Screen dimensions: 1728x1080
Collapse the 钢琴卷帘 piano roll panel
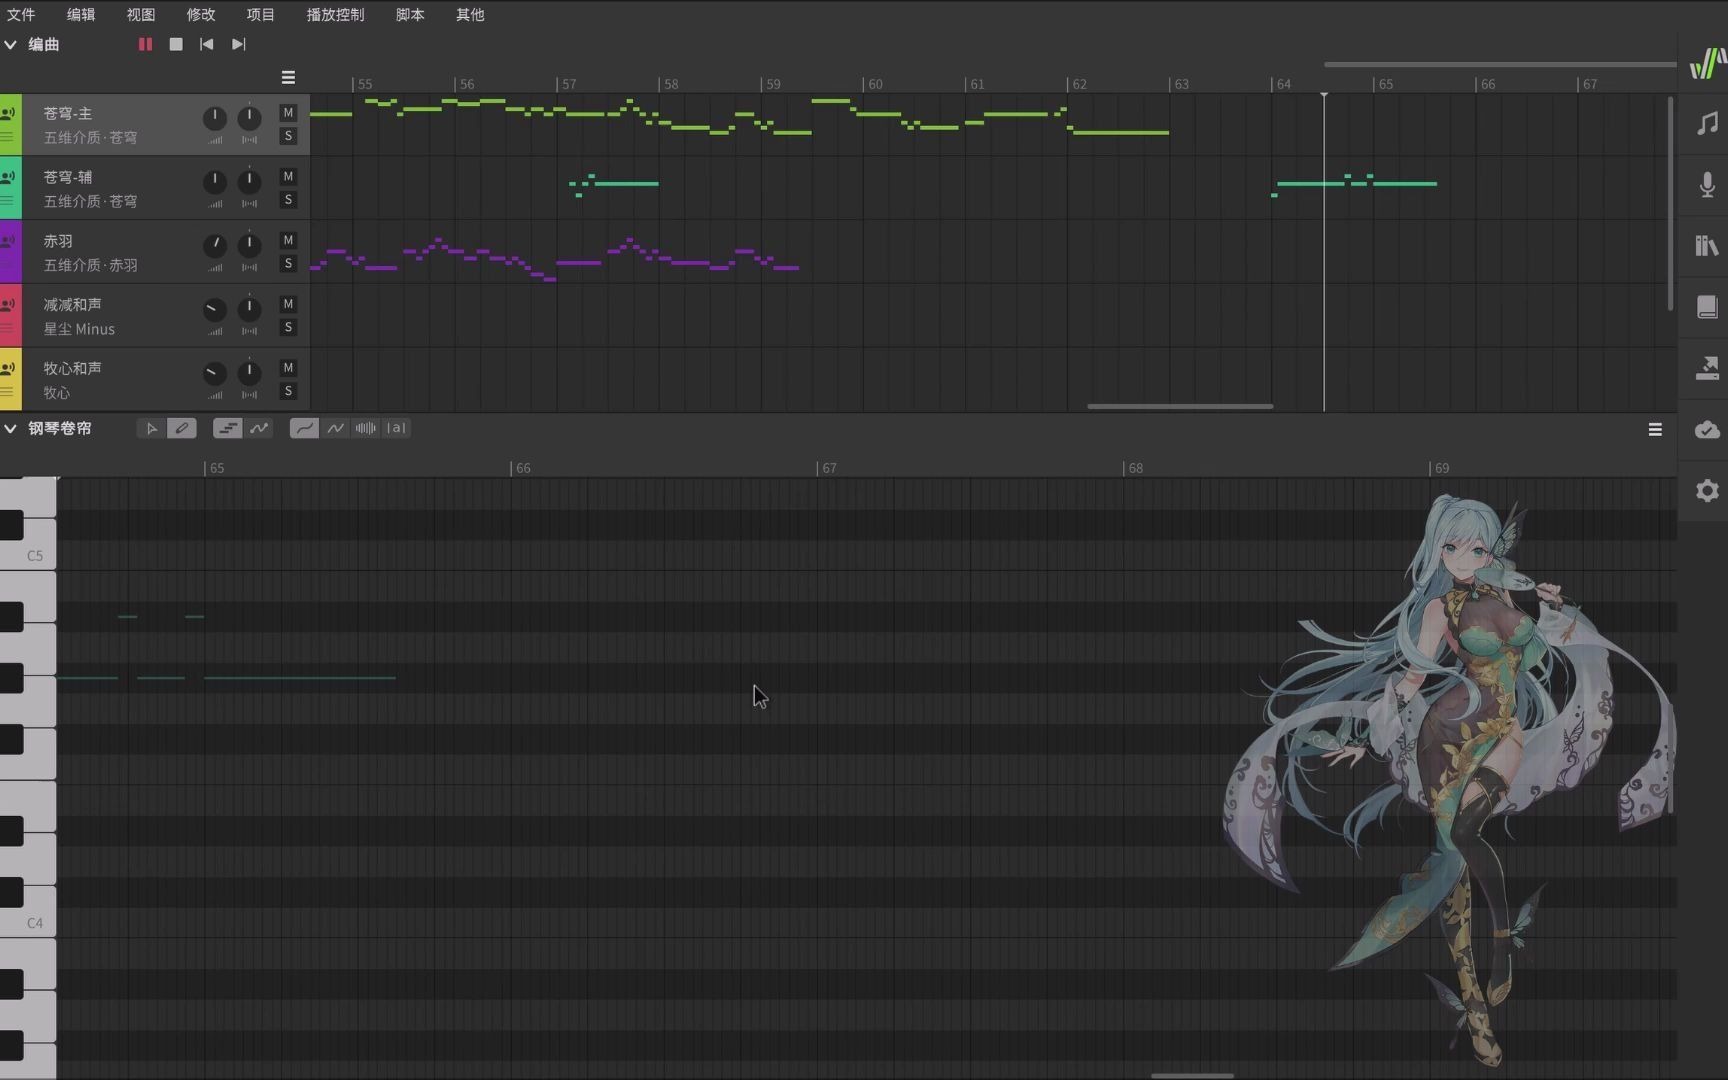pyautogui.click(x=10, y=428)
